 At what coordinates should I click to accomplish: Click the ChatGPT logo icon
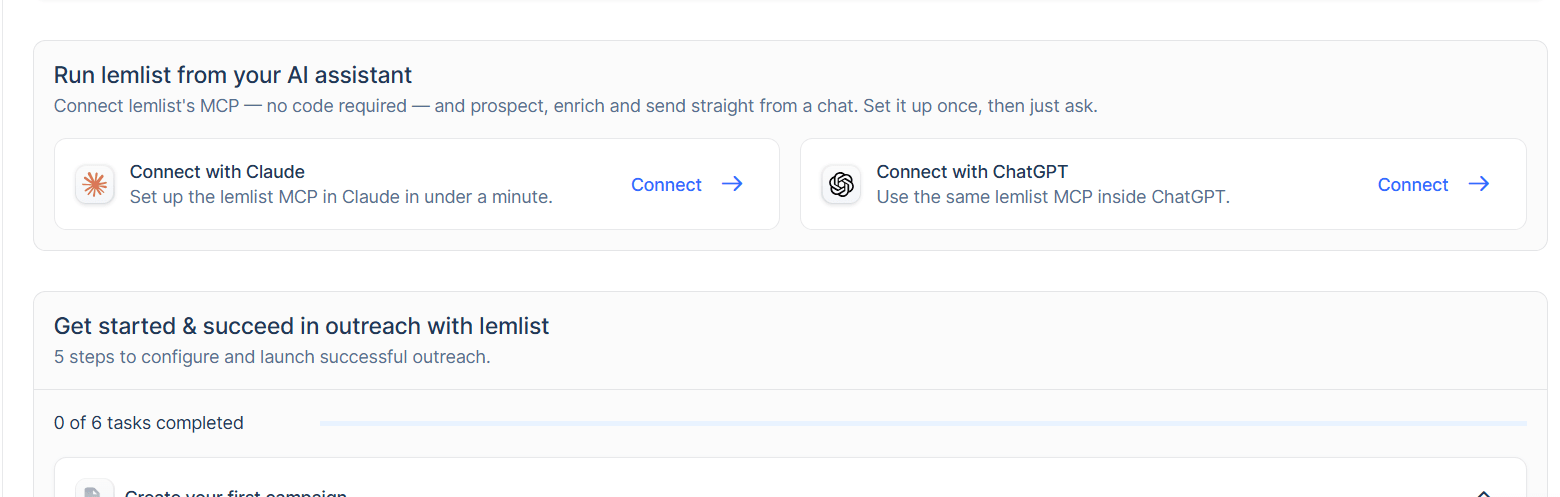[841, 184]
